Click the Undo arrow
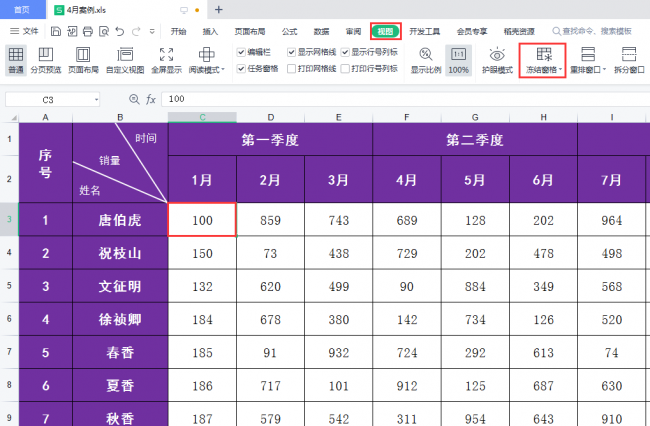Image resolution: width=650 pixels, height=426 pixels. coord(120,31)
